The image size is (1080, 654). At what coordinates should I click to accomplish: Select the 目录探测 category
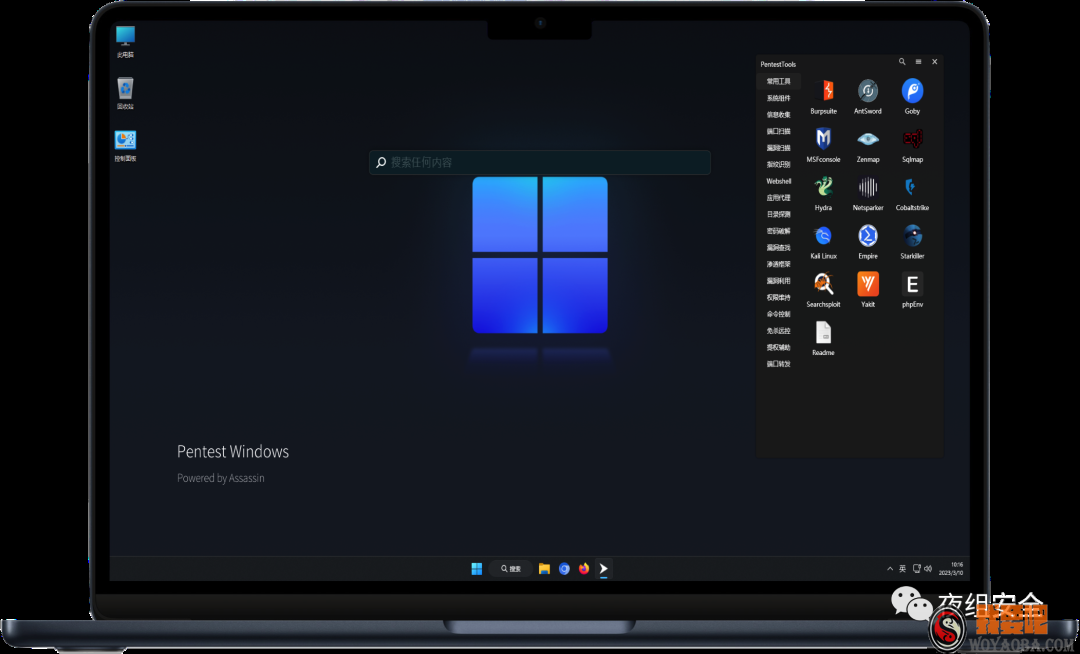778,214
